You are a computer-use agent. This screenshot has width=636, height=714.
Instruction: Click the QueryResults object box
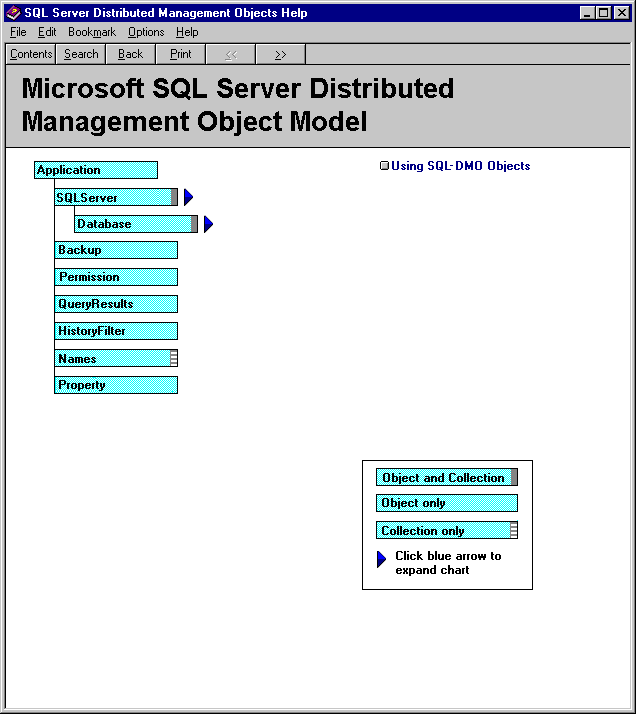coord(116,304)
